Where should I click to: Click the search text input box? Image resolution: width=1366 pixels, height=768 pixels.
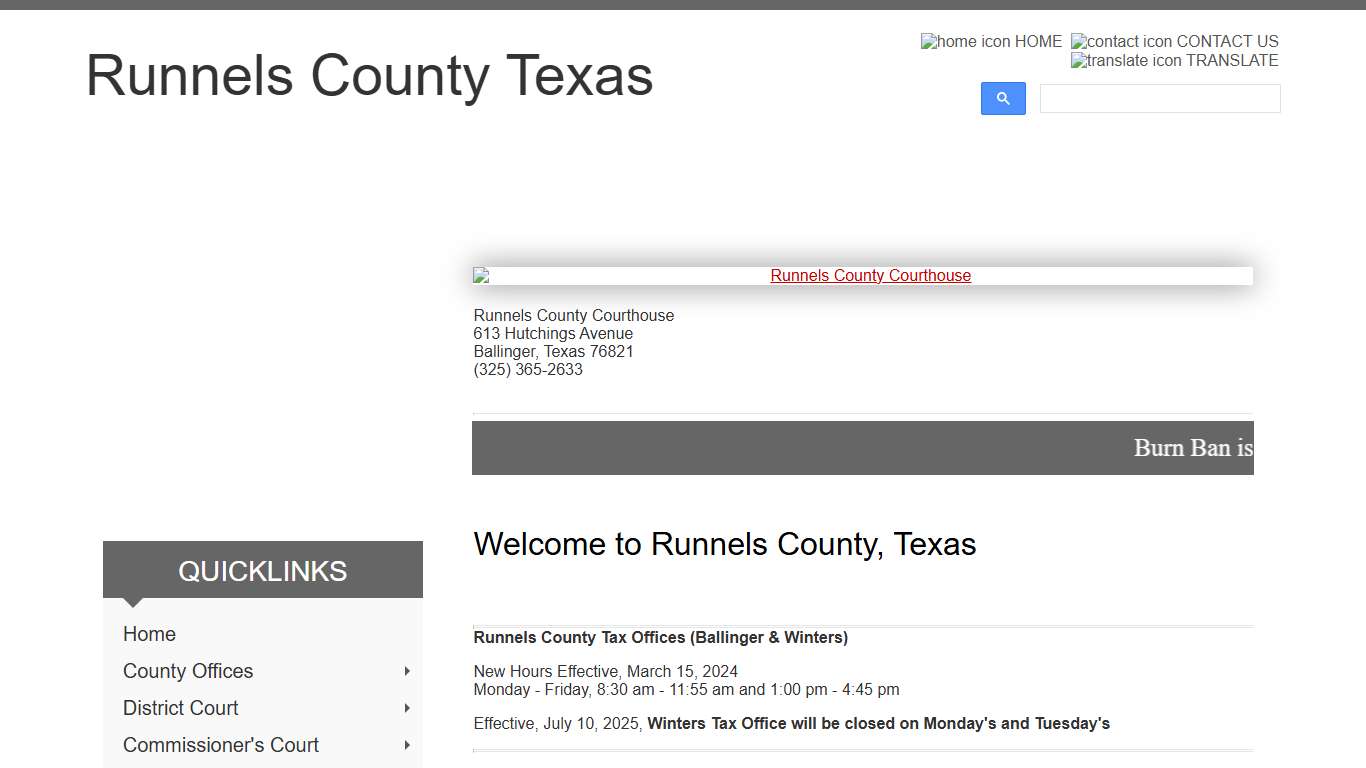pos(1159,98)
